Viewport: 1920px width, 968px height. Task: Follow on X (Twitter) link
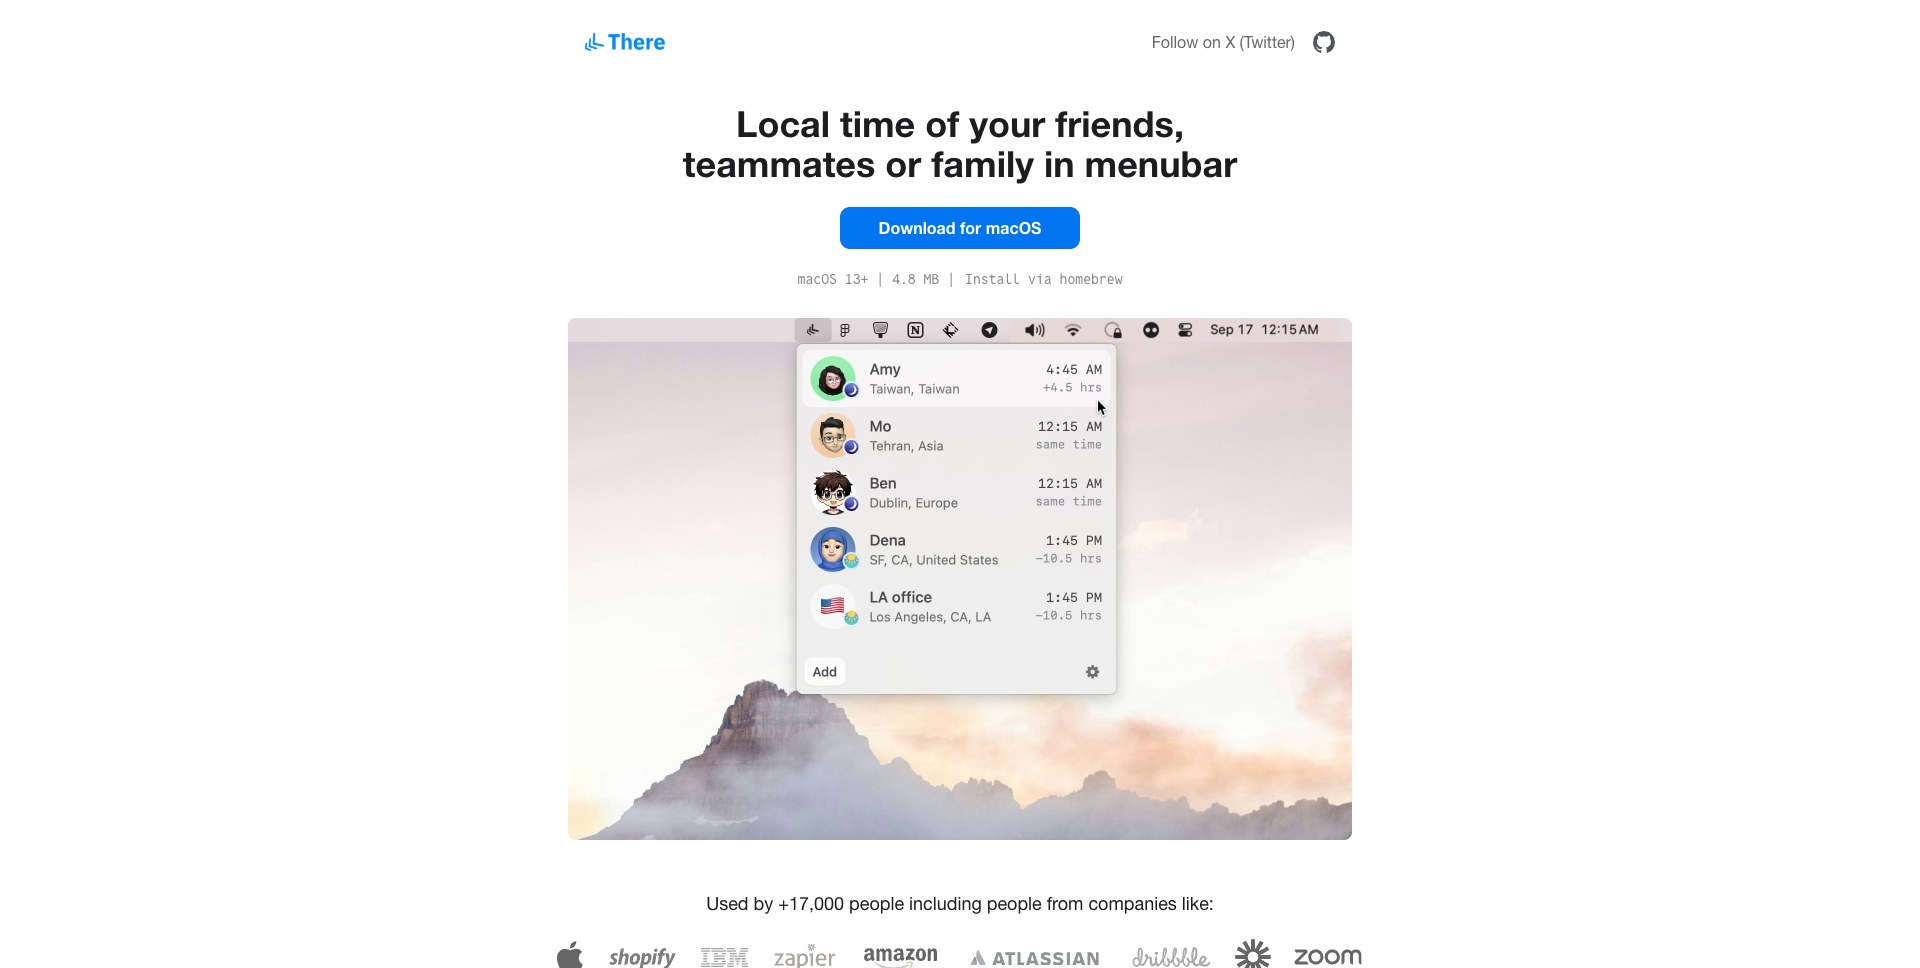(1223, 42)
